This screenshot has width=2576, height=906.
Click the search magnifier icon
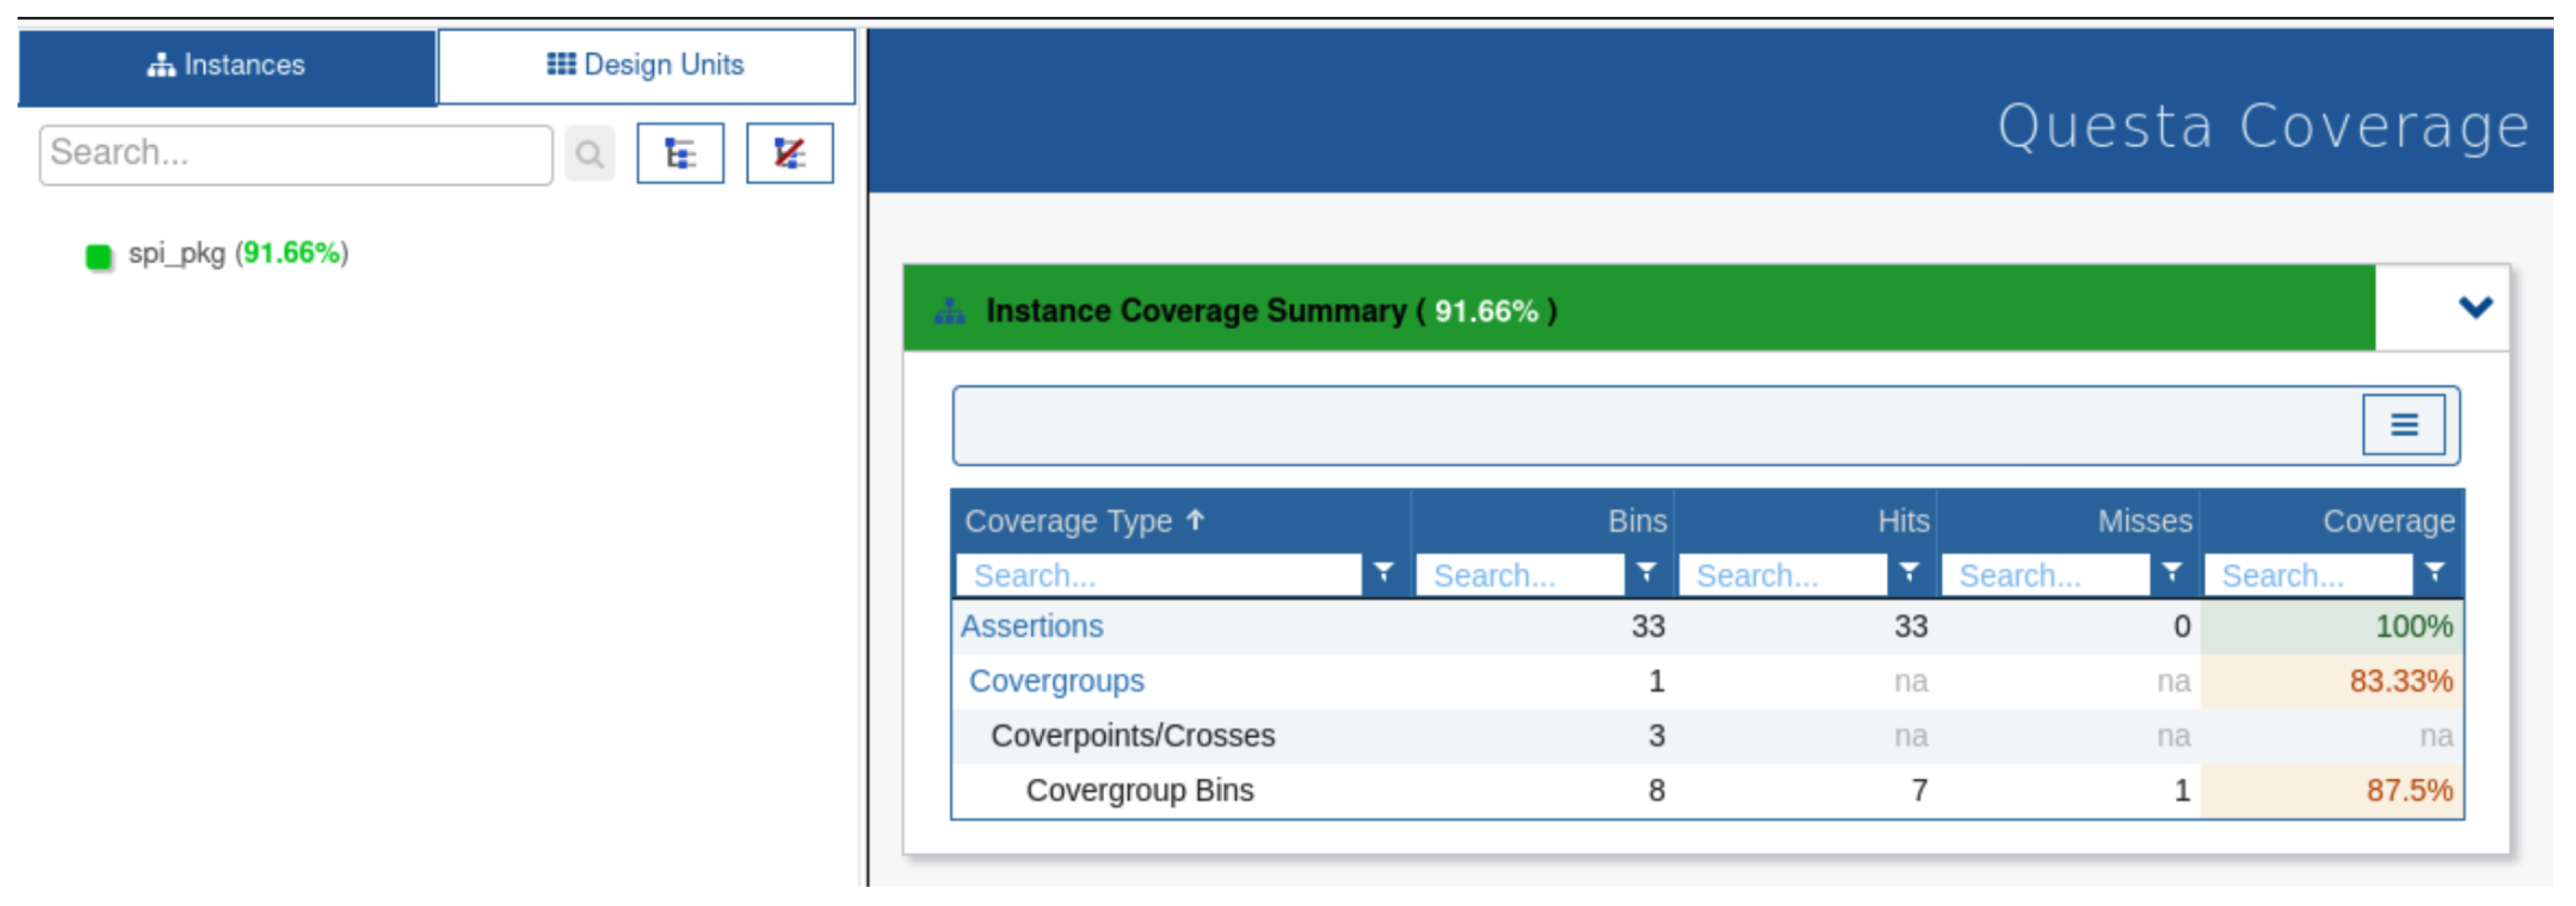tap(589, 154)
